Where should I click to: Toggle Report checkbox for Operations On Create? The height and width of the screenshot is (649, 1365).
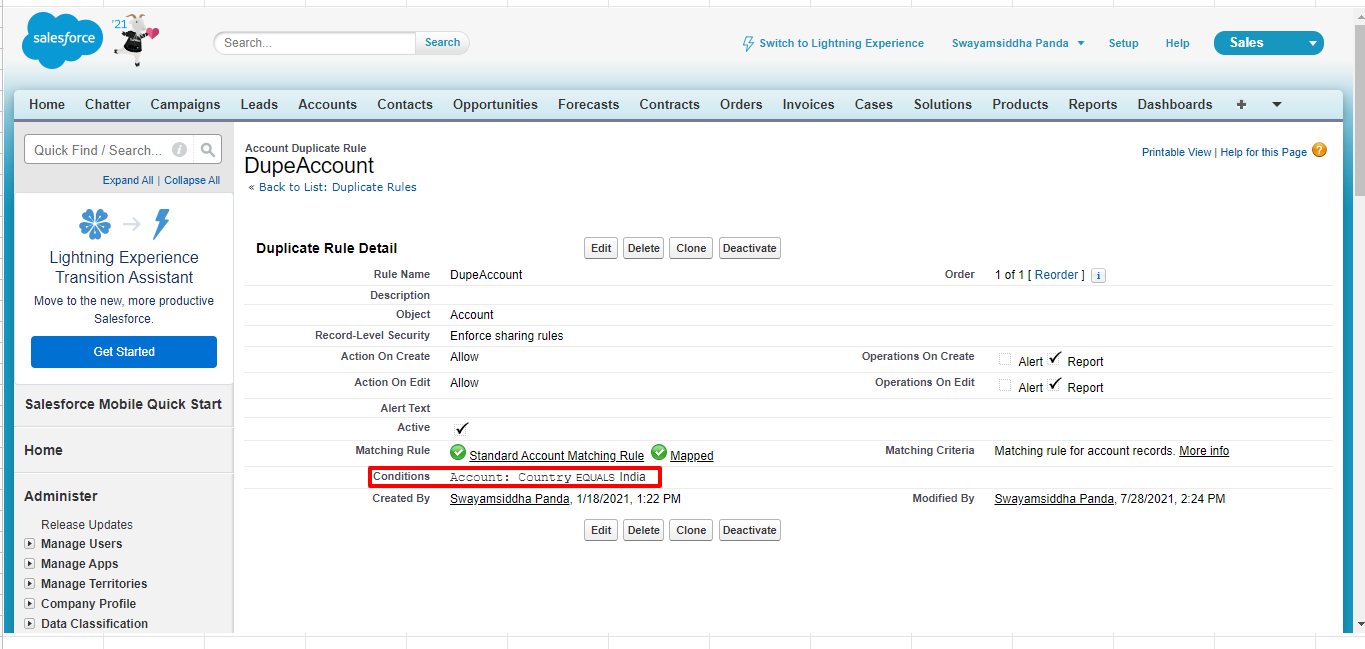[1055, 358]
